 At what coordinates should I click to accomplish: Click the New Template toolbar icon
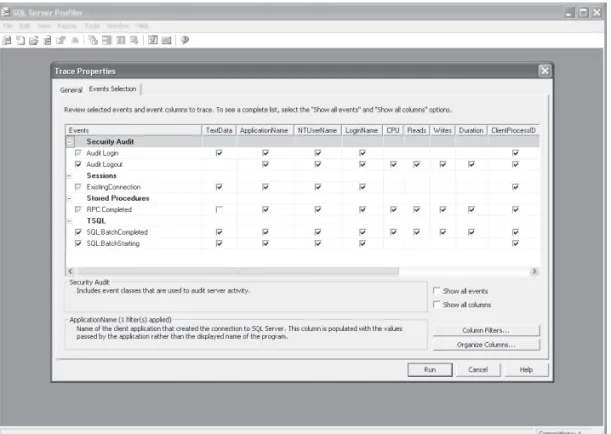20,40
